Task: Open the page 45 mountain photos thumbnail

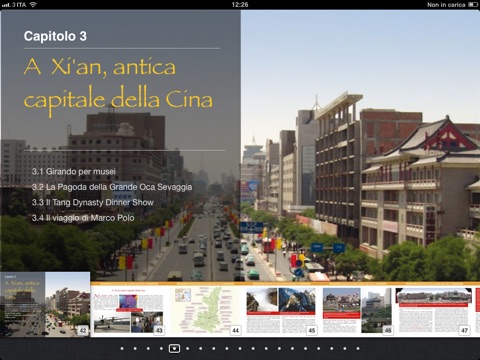Action: point(281,311)
